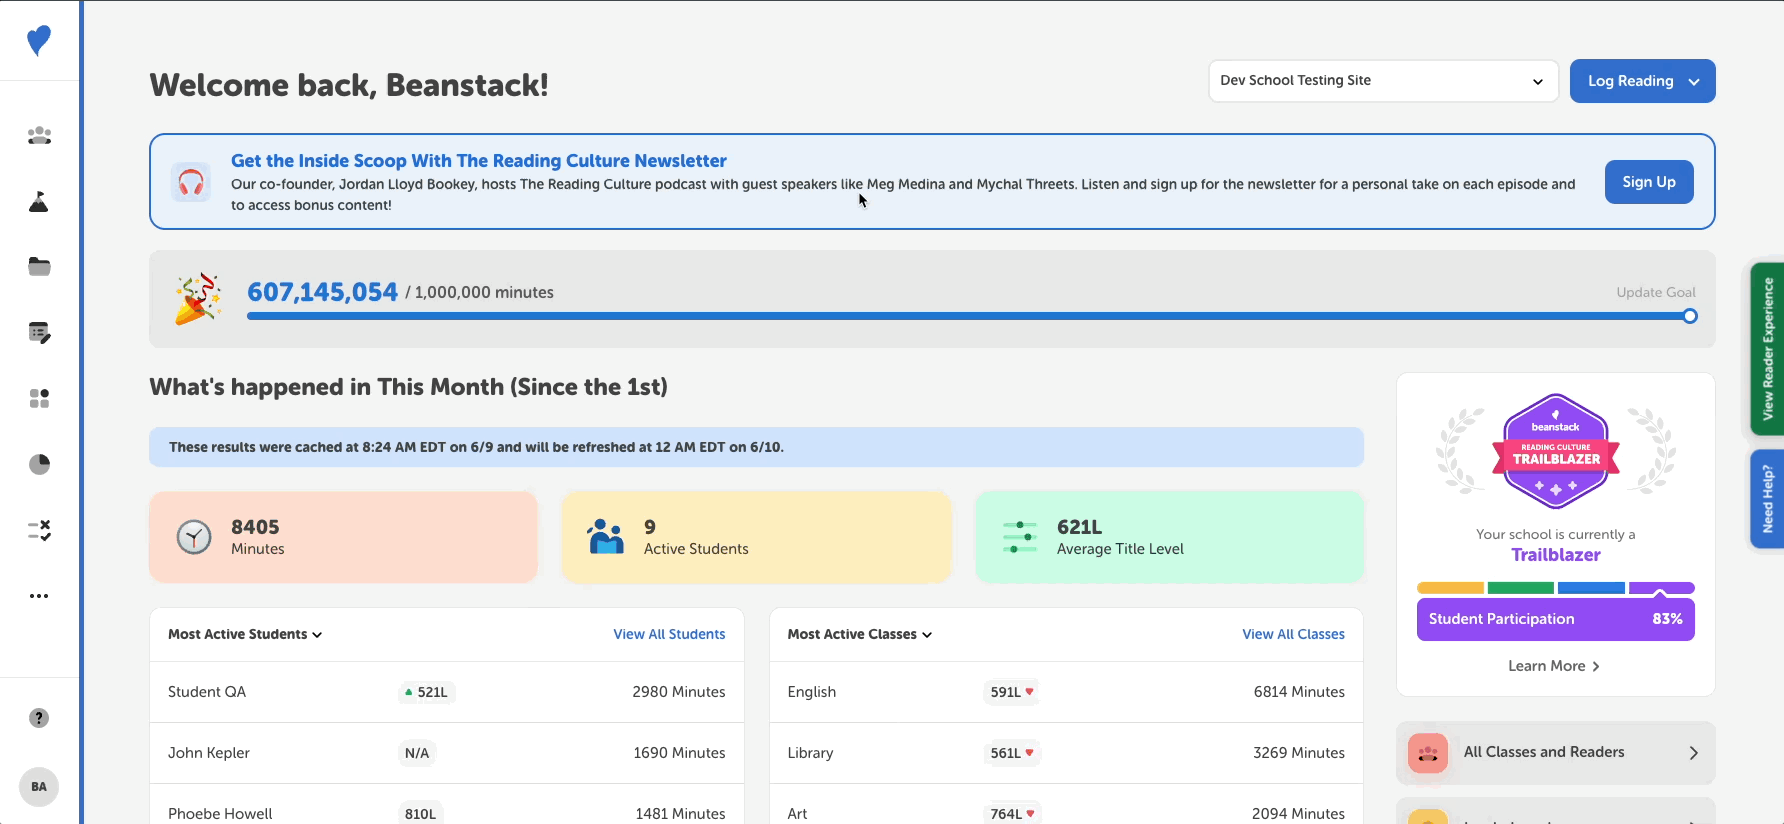
Task: Open the readers group sidebar icon
Action: [x=39, y=136]
